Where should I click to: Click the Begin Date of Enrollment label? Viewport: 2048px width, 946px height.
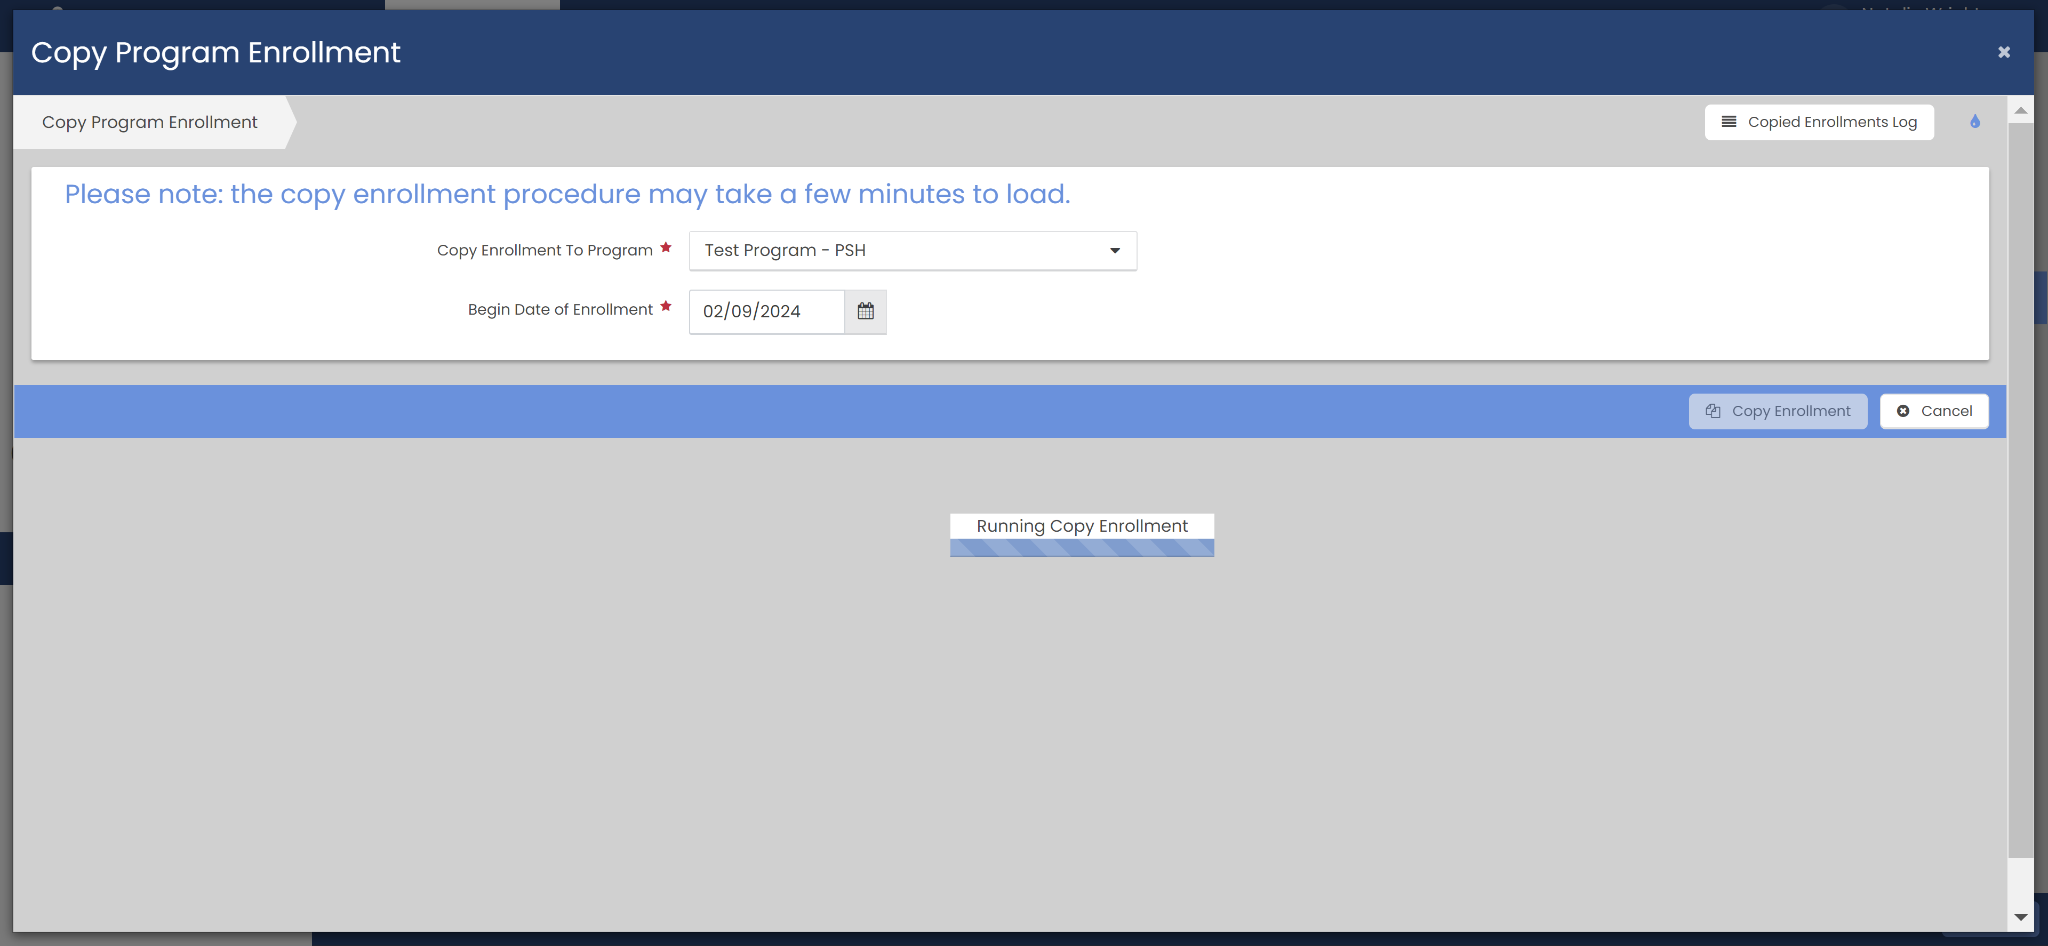pos(560,310)
